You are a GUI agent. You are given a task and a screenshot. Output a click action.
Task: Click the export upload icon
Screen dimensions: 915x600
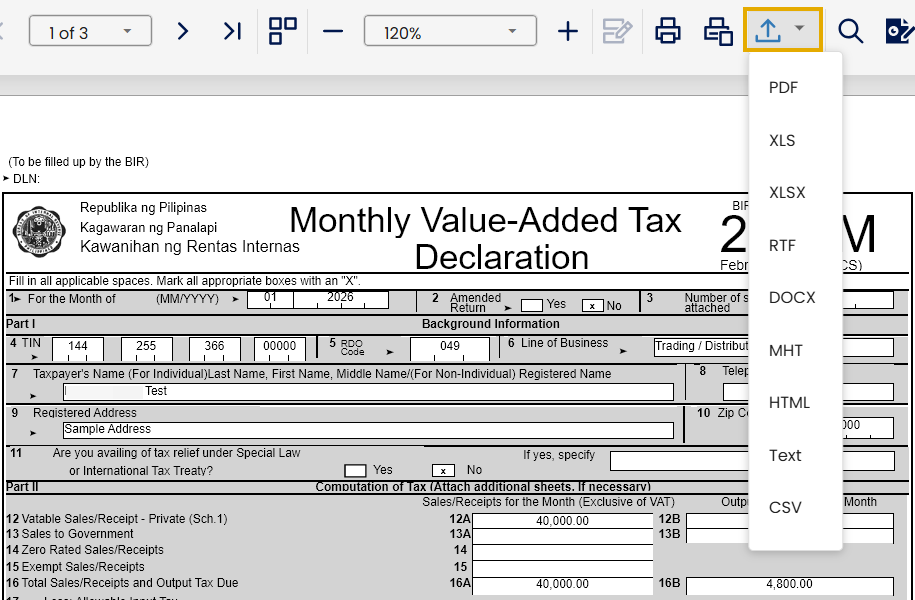[x=768, y=30]
